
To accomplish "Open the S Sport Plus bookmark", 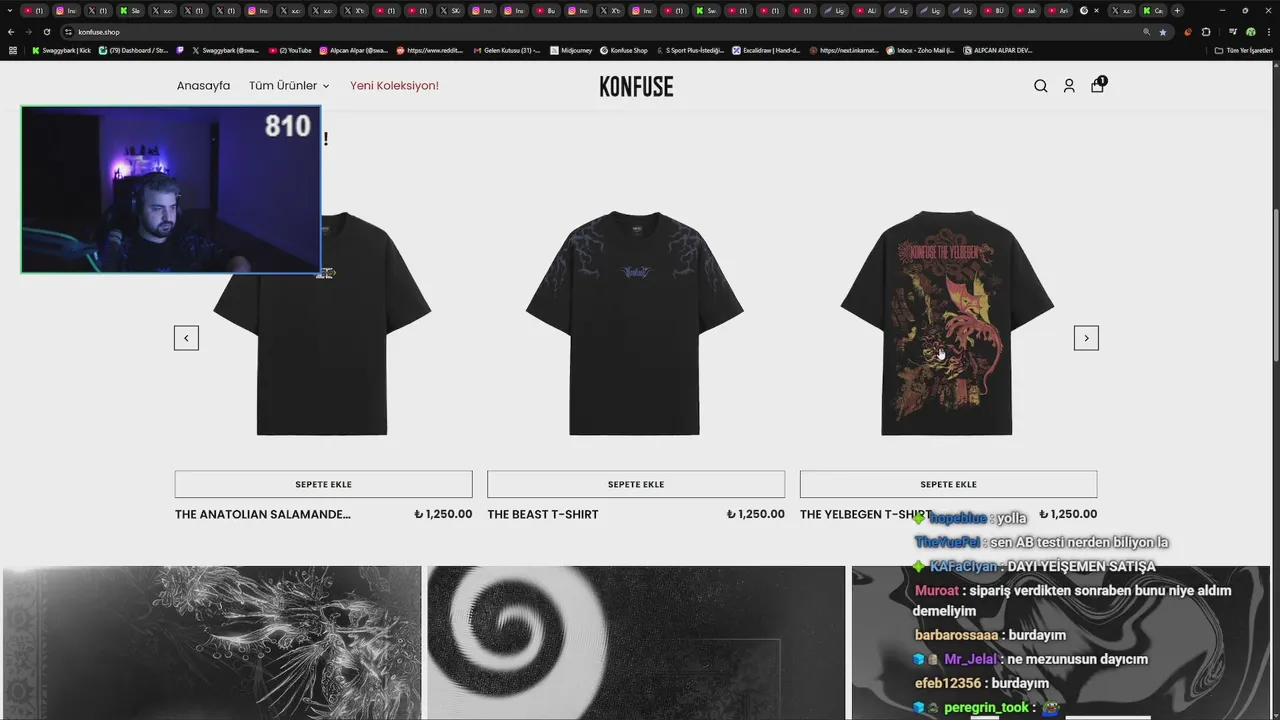I will click(690, 50).
